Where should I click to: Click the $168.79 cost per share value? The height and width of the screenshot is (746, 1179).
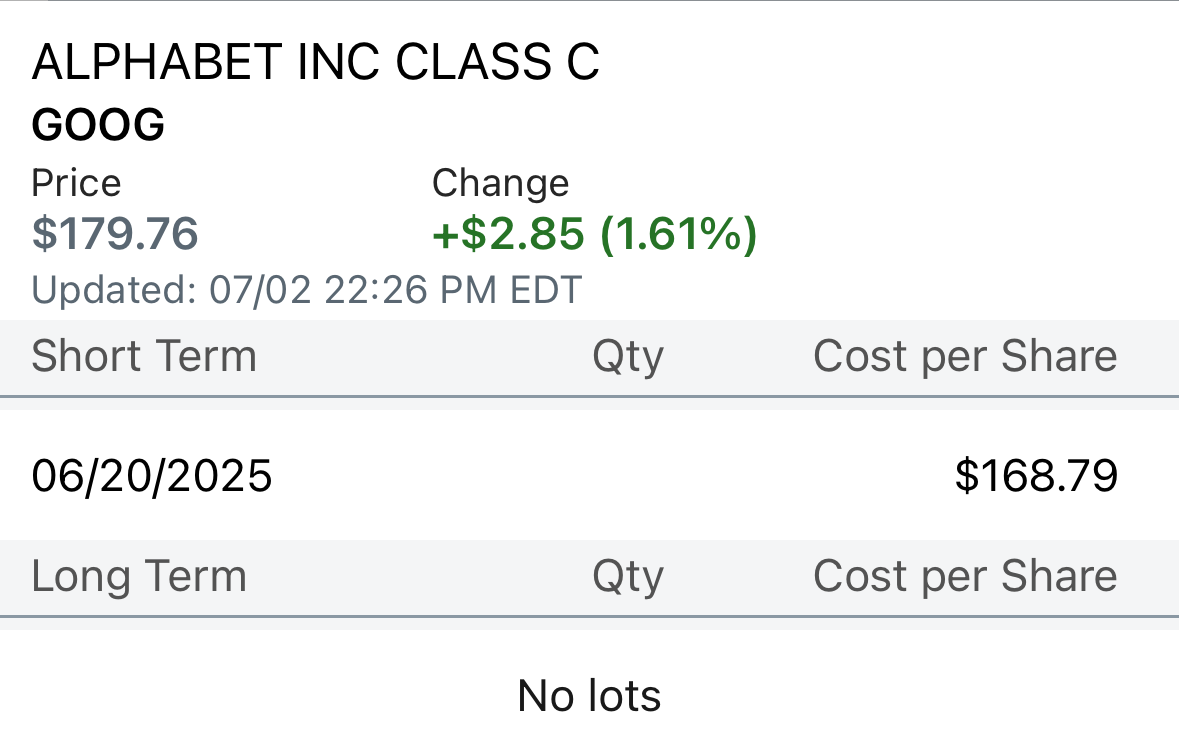point(1036,476)
